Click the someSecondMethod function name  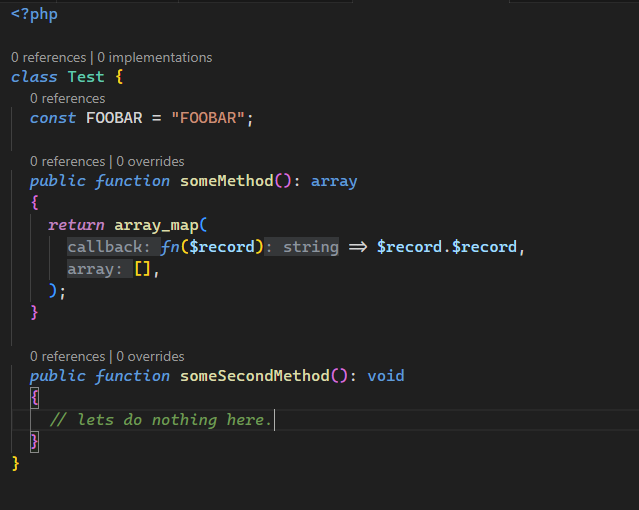pos(254,376)
